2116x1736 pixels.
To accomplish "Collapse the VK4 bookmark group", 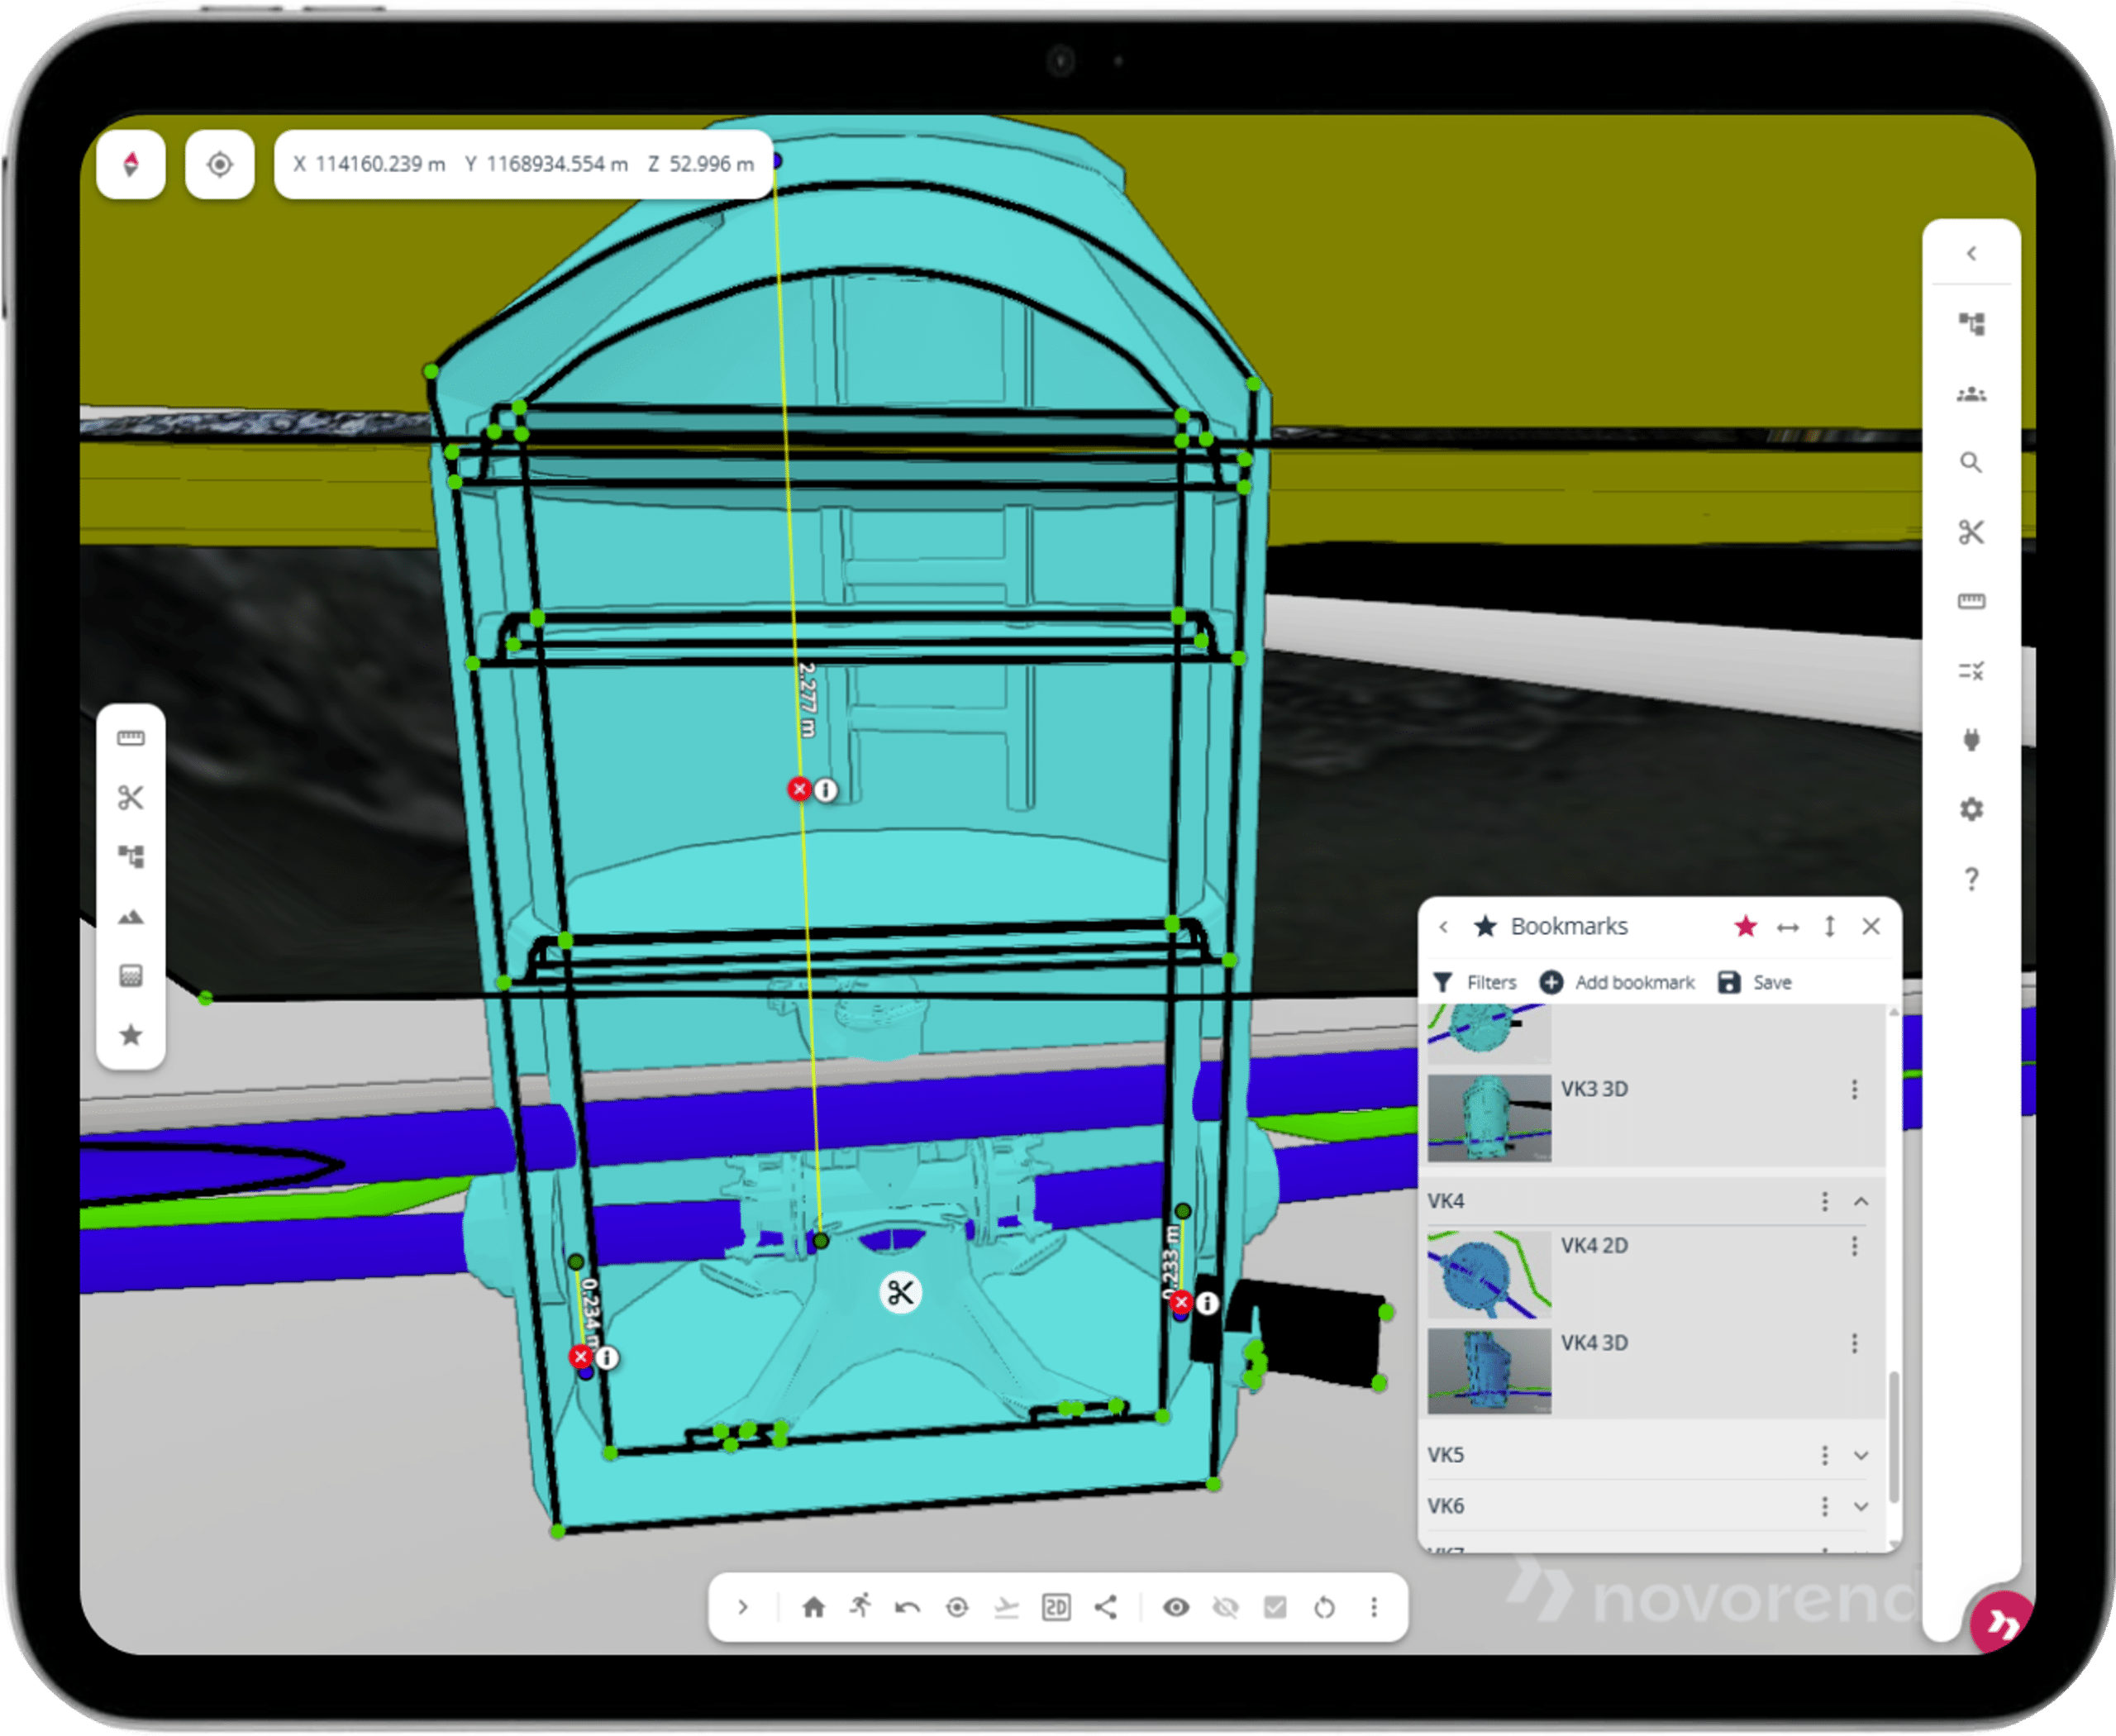I will point(1861,1201).
